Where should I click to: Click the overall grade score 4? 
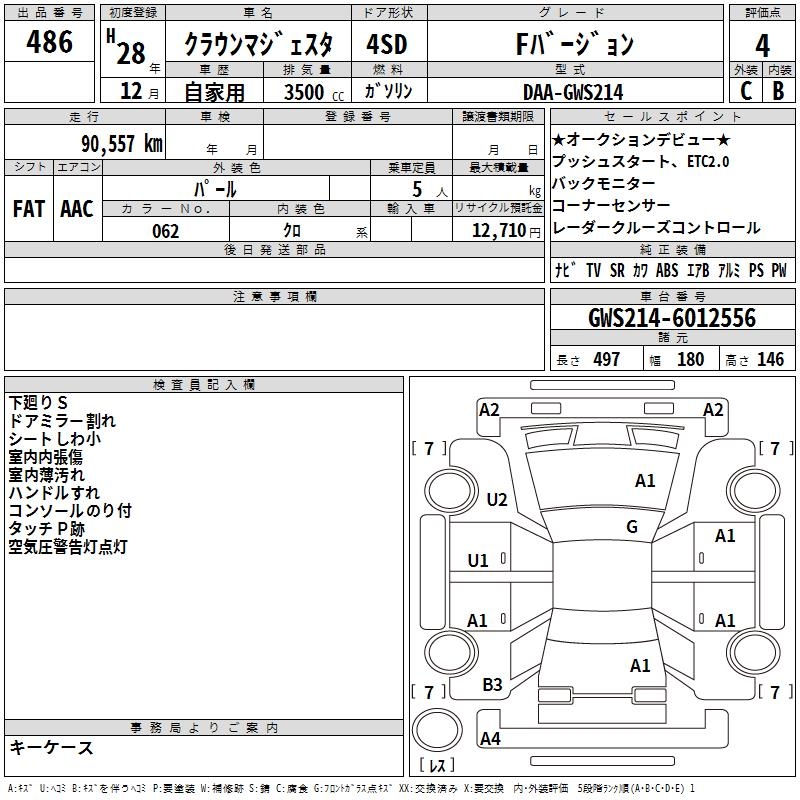point(763,44)
